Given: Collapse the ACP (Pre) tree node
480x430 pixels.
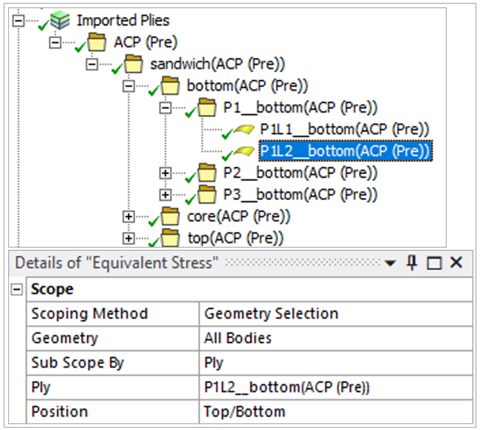Looking at the screenshot, I should tap(55, 43).
